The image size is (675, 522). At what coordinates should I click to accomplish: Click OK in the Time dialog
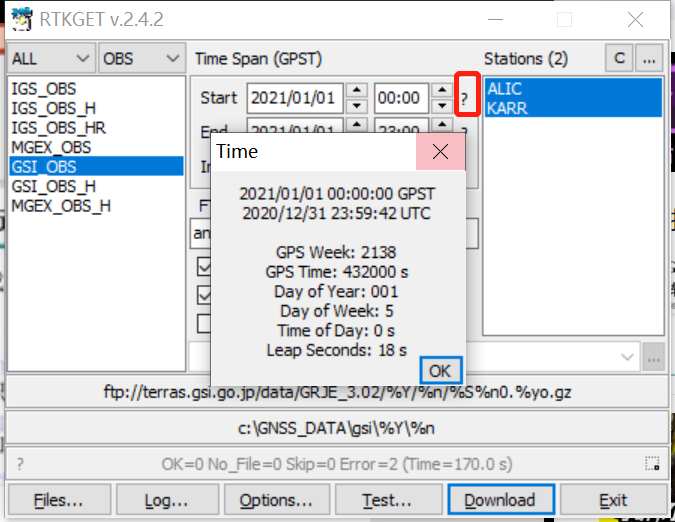click(x=440, y=371)
